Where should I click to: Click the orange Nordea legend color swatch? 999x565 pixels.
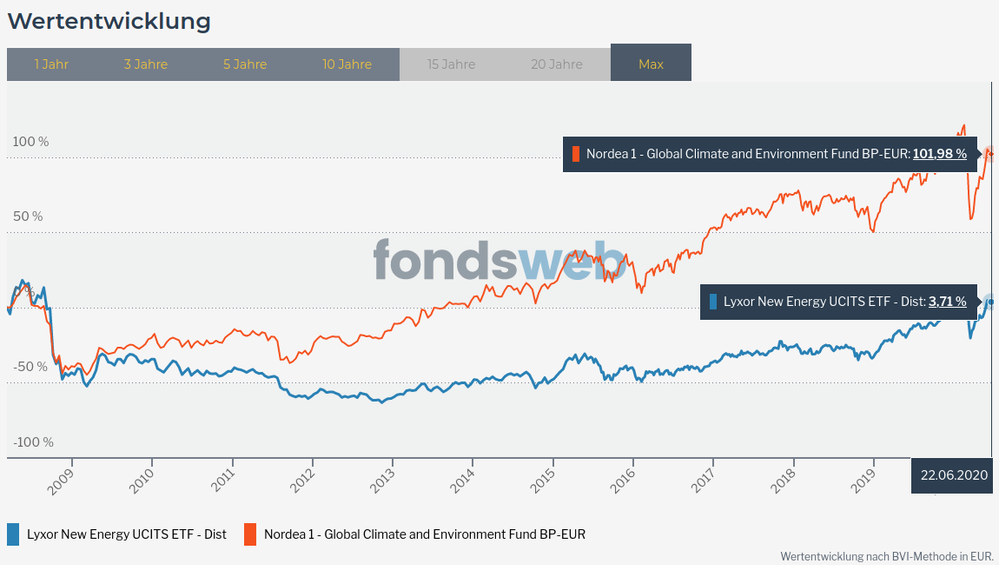click(251, 534)
